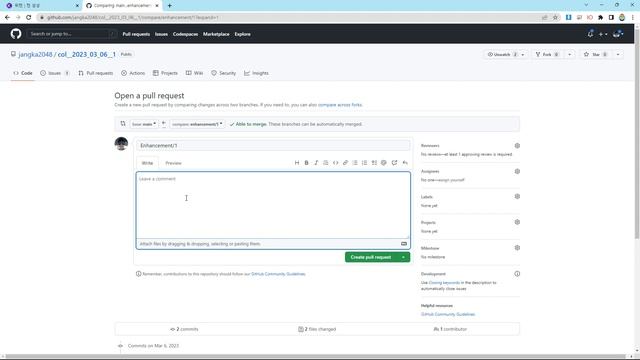Insert code formatting via toolbar icon

(x=336, y=163)
